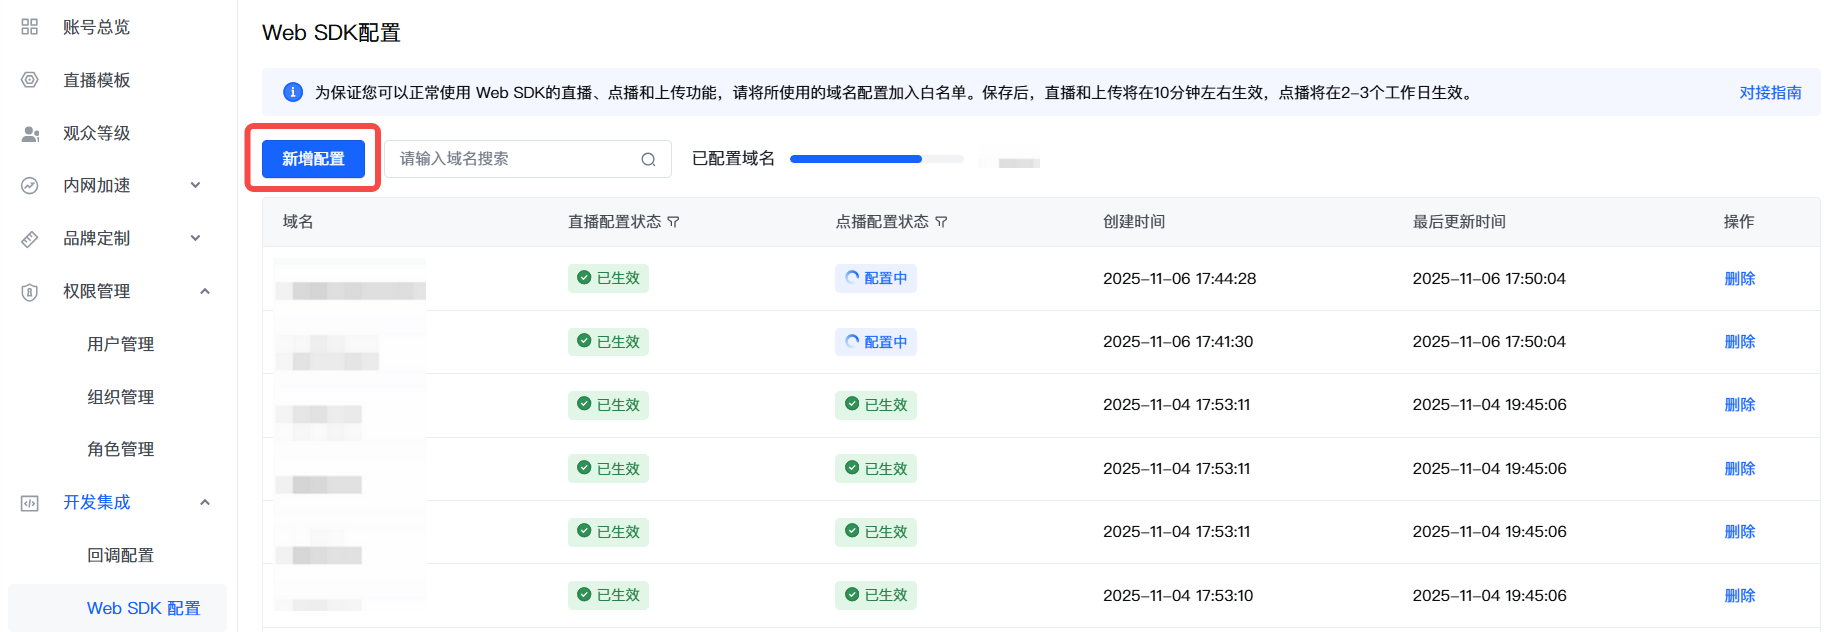
Task: Open 用户管理 in the sidebar
Action: (120, 344)
